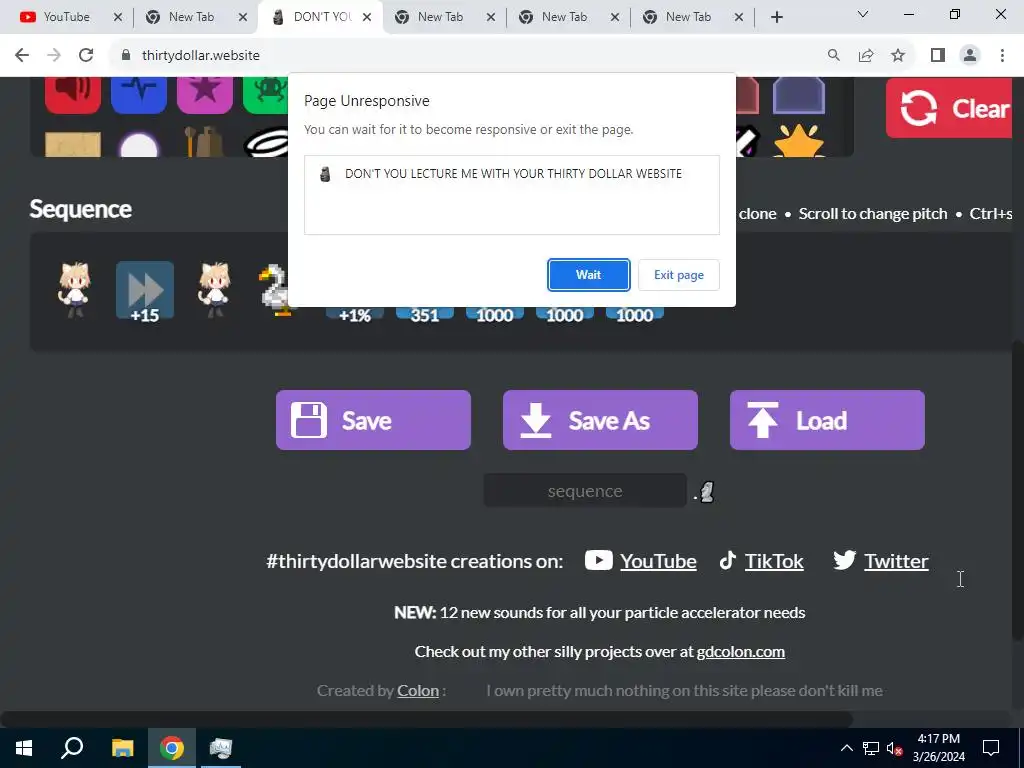Open the gdcolon.com link

point(741,652)
